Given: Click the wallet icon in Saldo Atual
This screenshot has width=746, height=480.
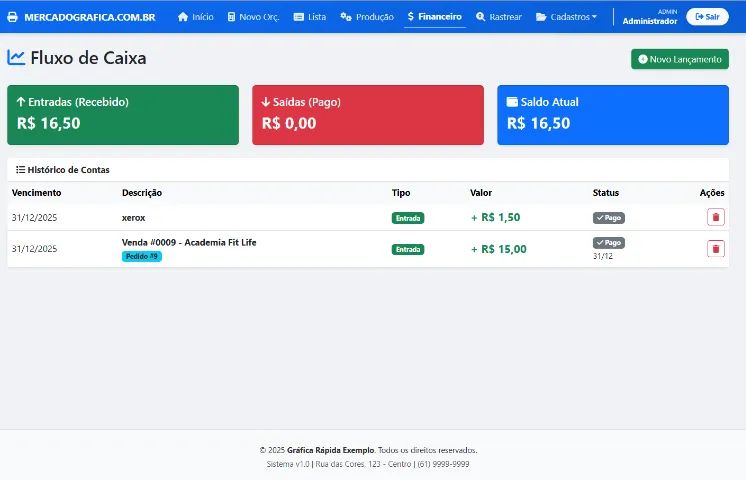Looking at the screenshot, I should (x=512, y=102).
